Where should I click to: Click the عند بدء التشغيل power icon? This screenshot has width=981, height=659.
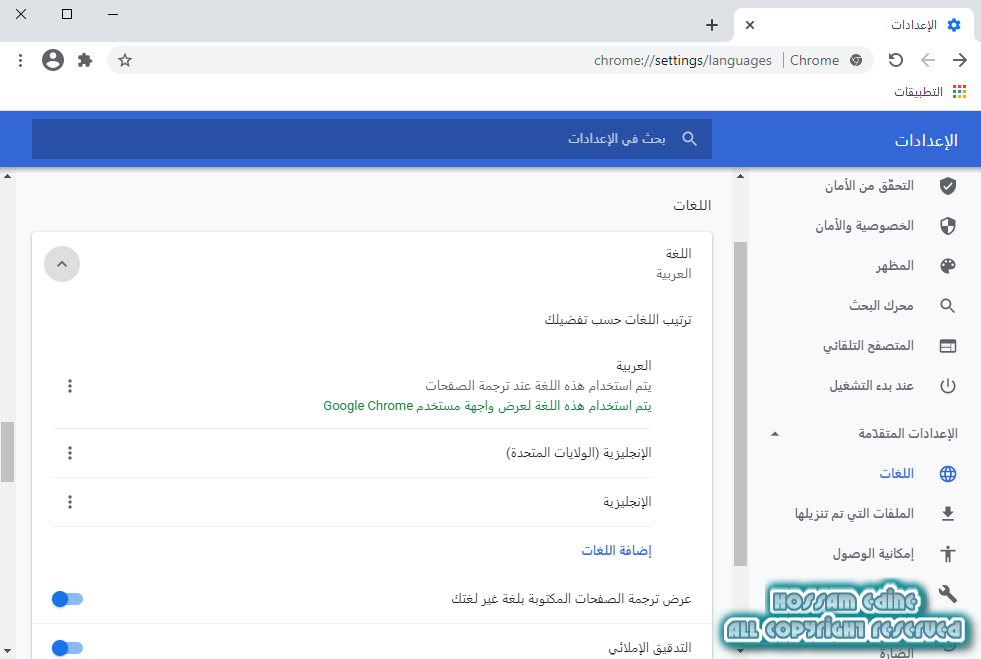[948, 386]
